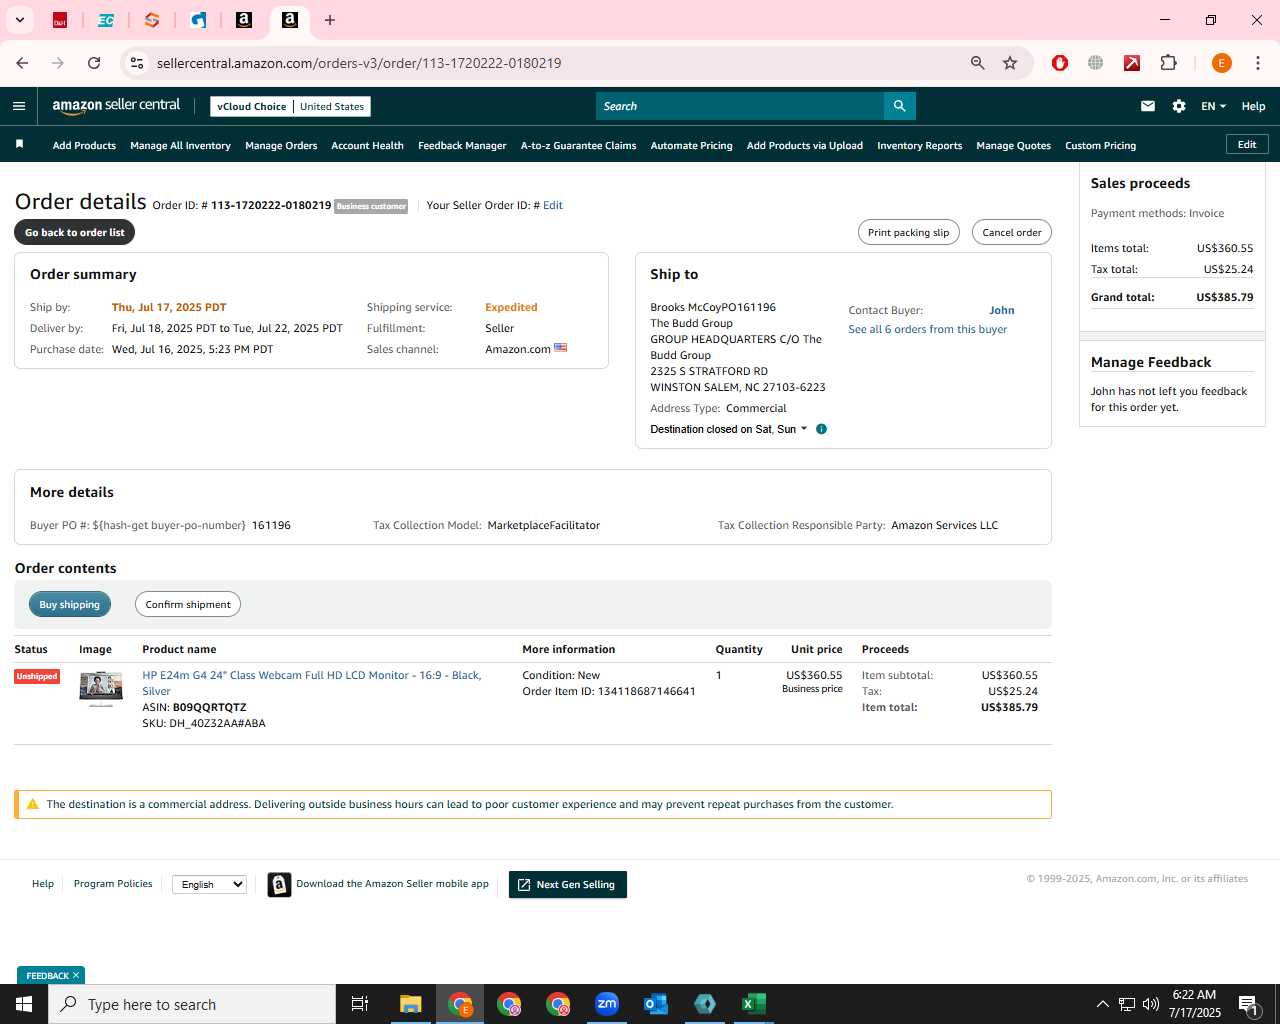
Task: Open the notifications icon in system tray
Action: point(1249,1004)
